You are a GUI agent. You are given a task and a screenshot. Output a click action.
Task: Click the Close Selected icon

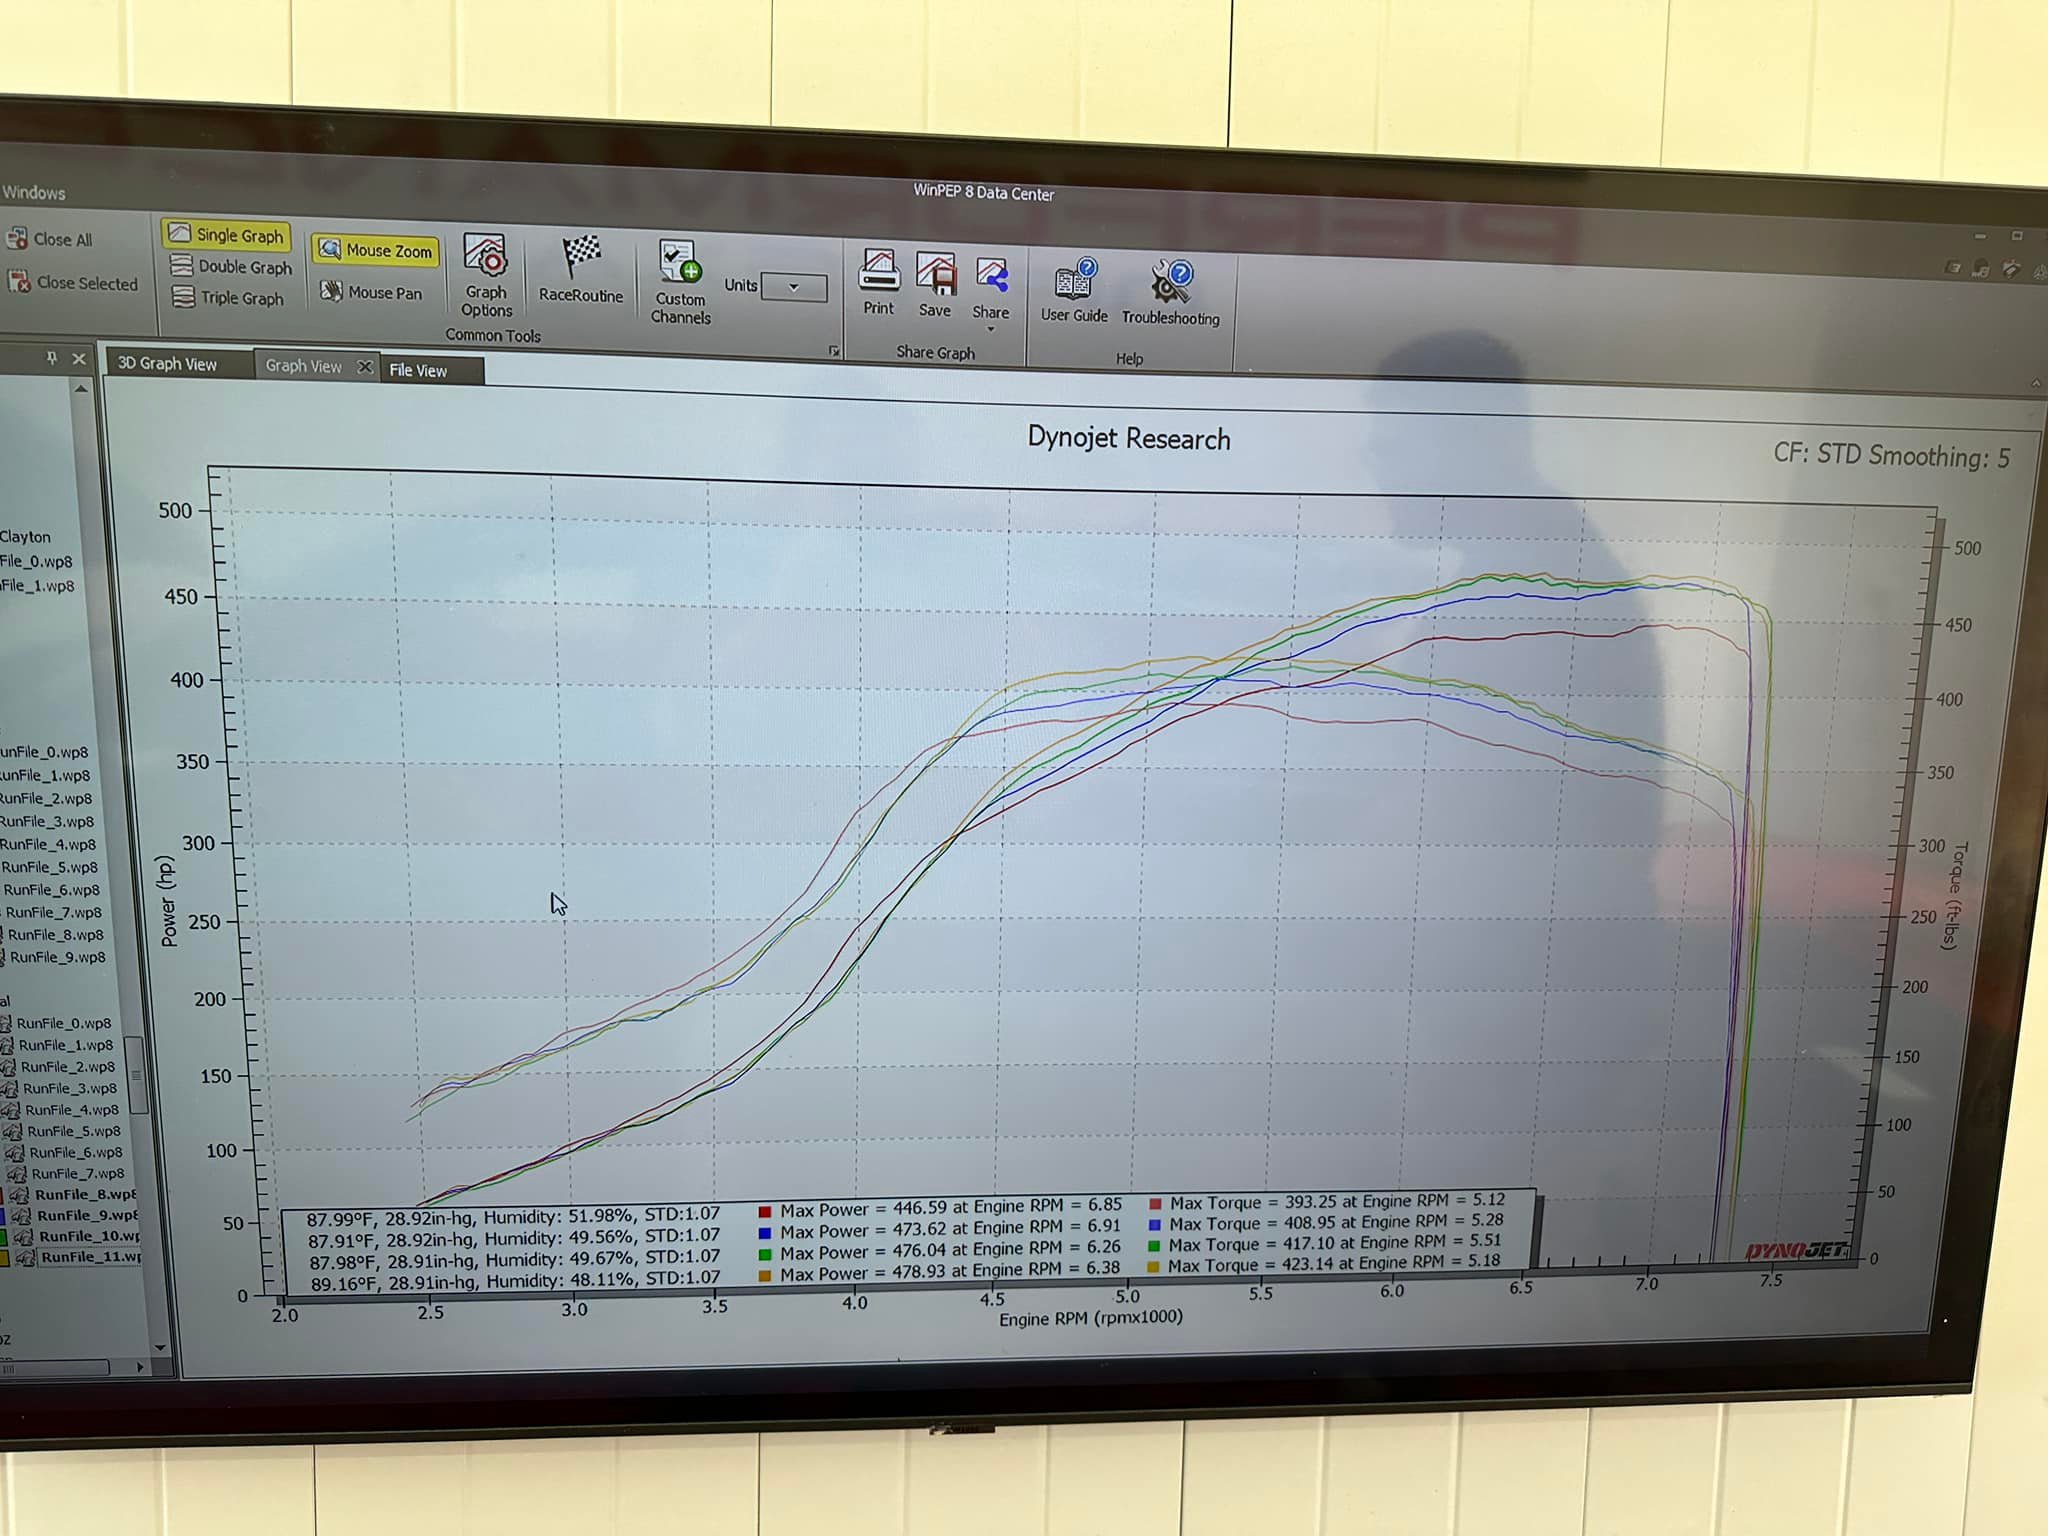[19, 282]
